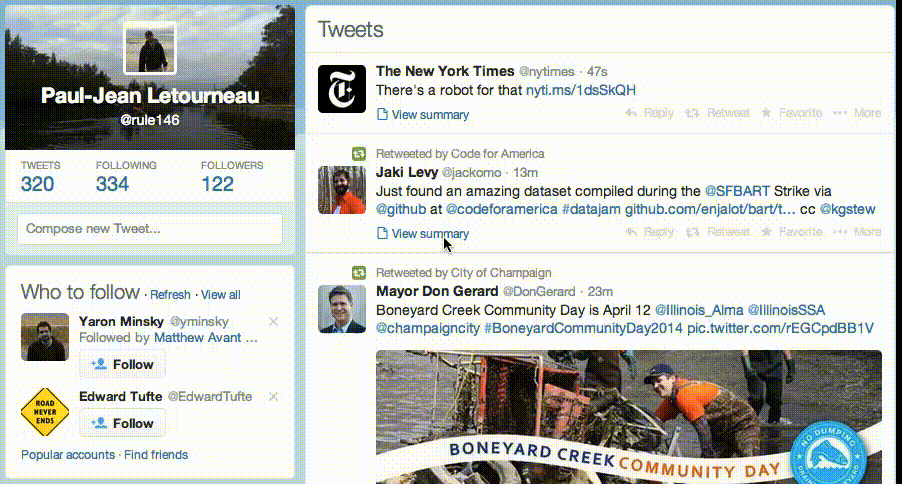
Task: Click retweet icon beside Code for America
Action: point(359,154)
